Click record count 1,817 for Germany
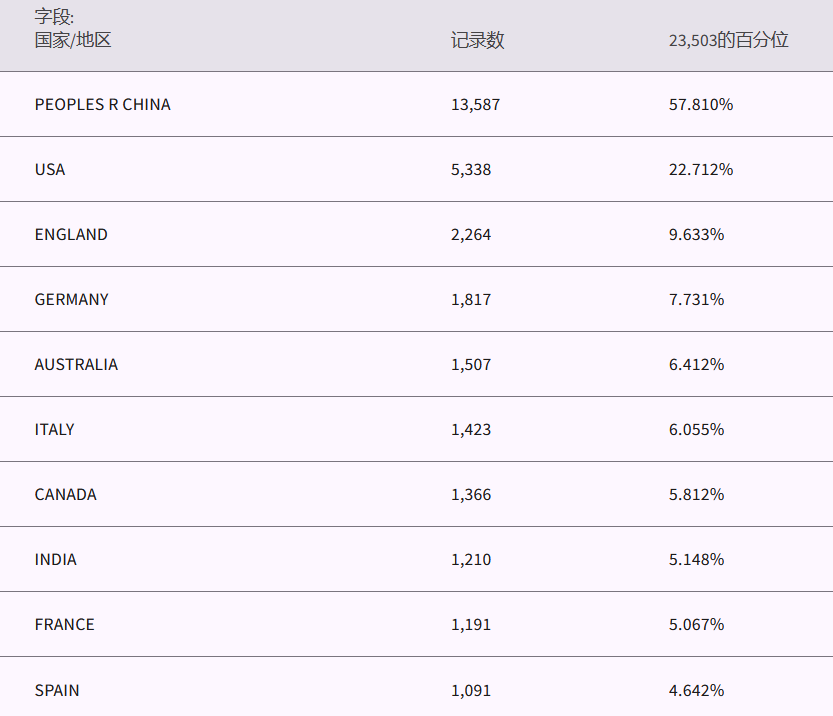Image resolution: width=833 pixels, height=716 pixels. [471, 299]
